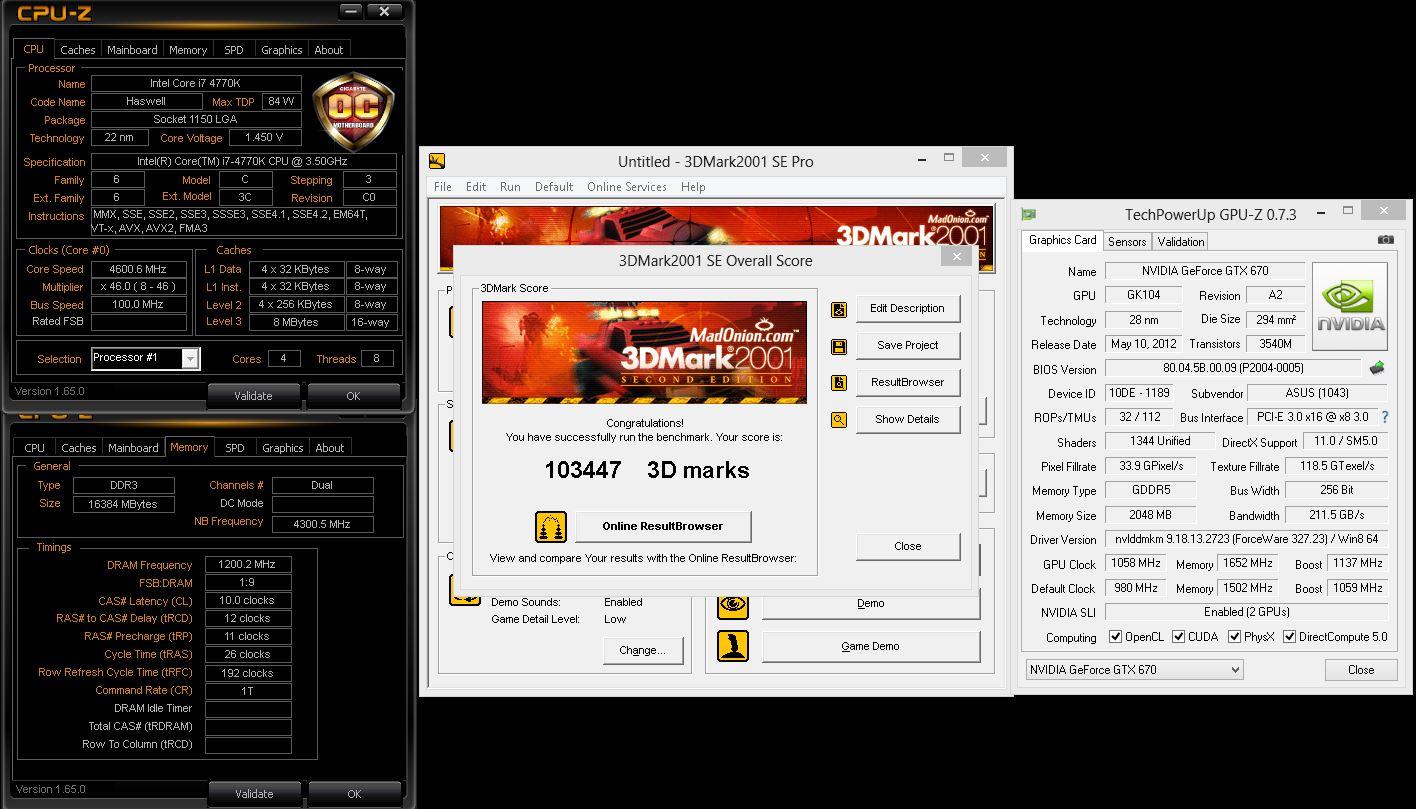Switch to SPD tab in top CPU-Z

pyautogui.click(x=233, y=50)
